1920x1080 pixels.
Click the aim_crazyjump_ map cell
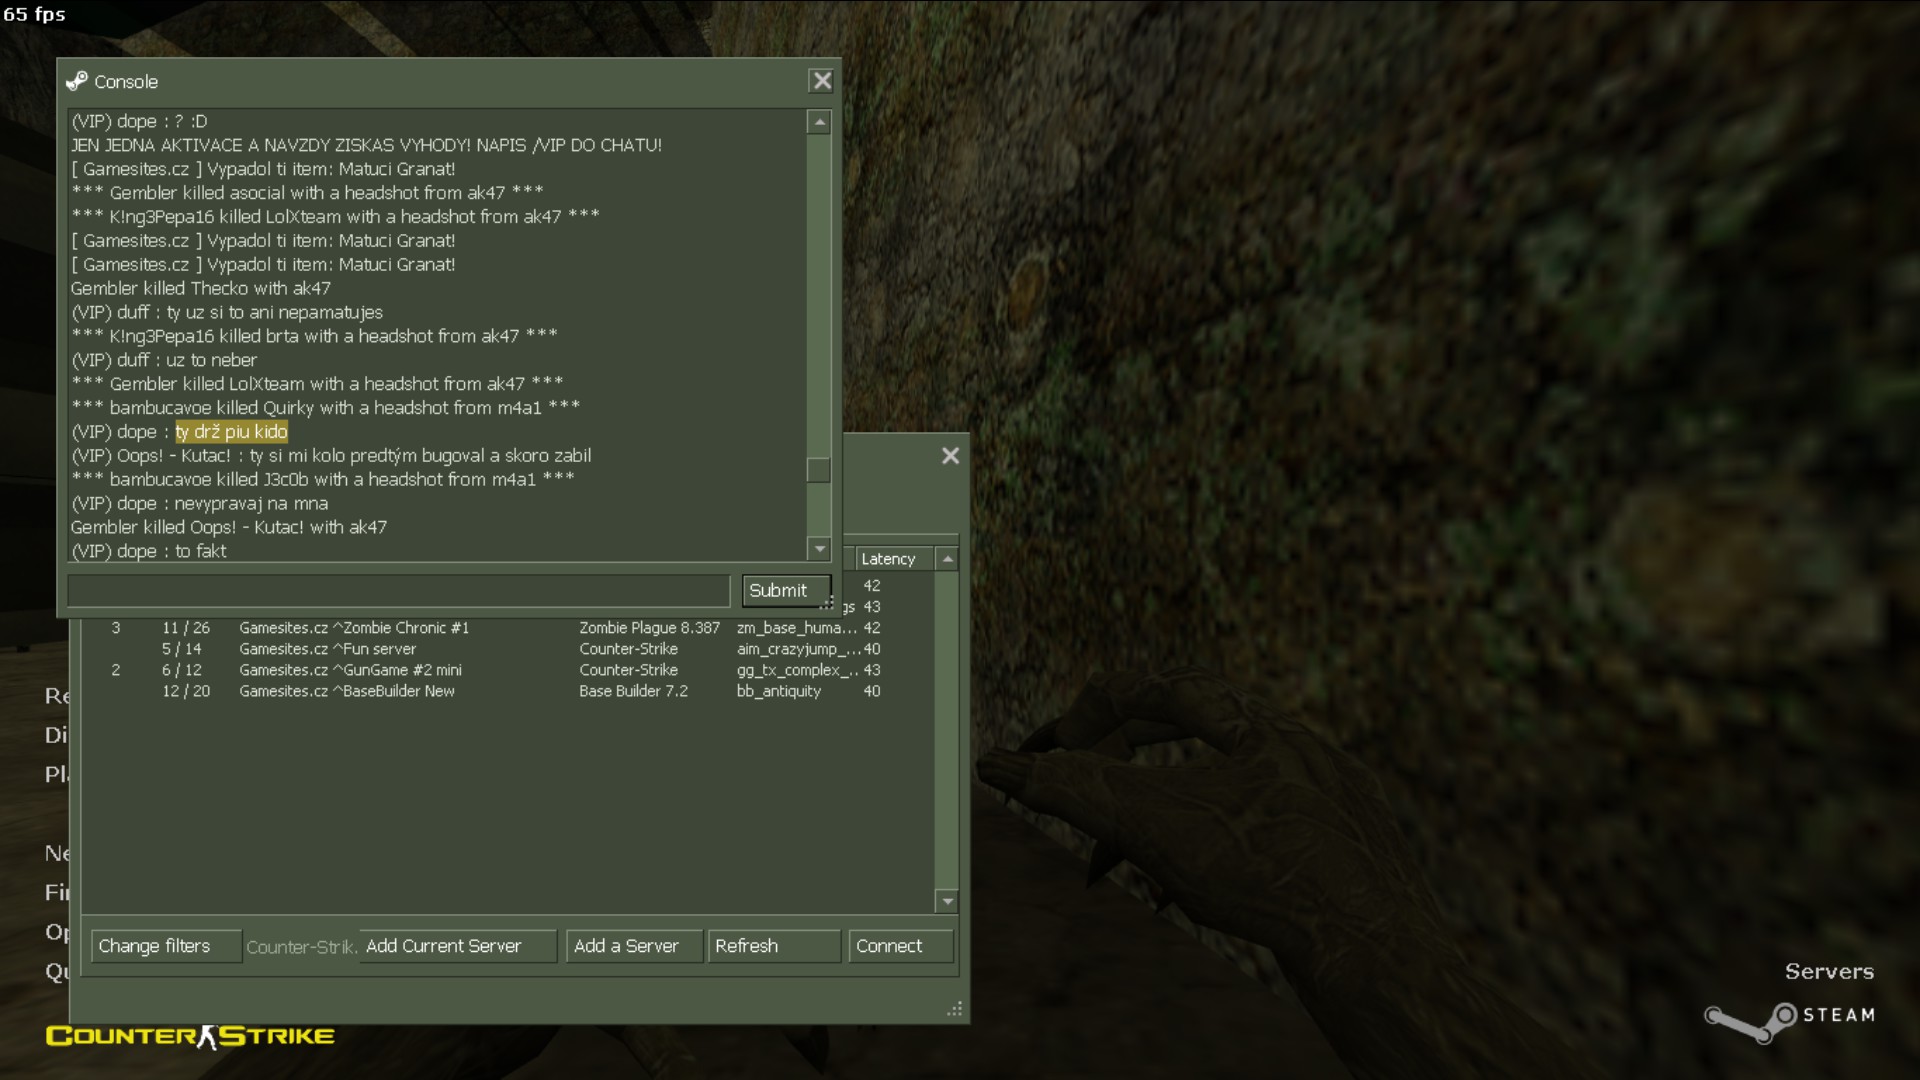click(x=798, y=649)
